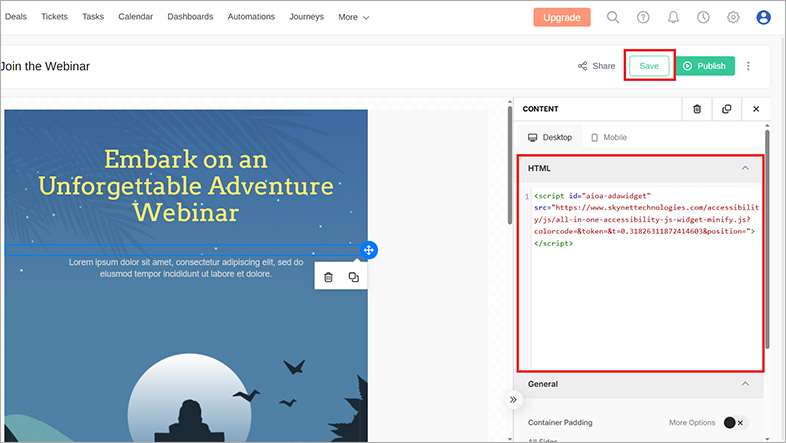Switch to the Desktop tab

point(550,137)
